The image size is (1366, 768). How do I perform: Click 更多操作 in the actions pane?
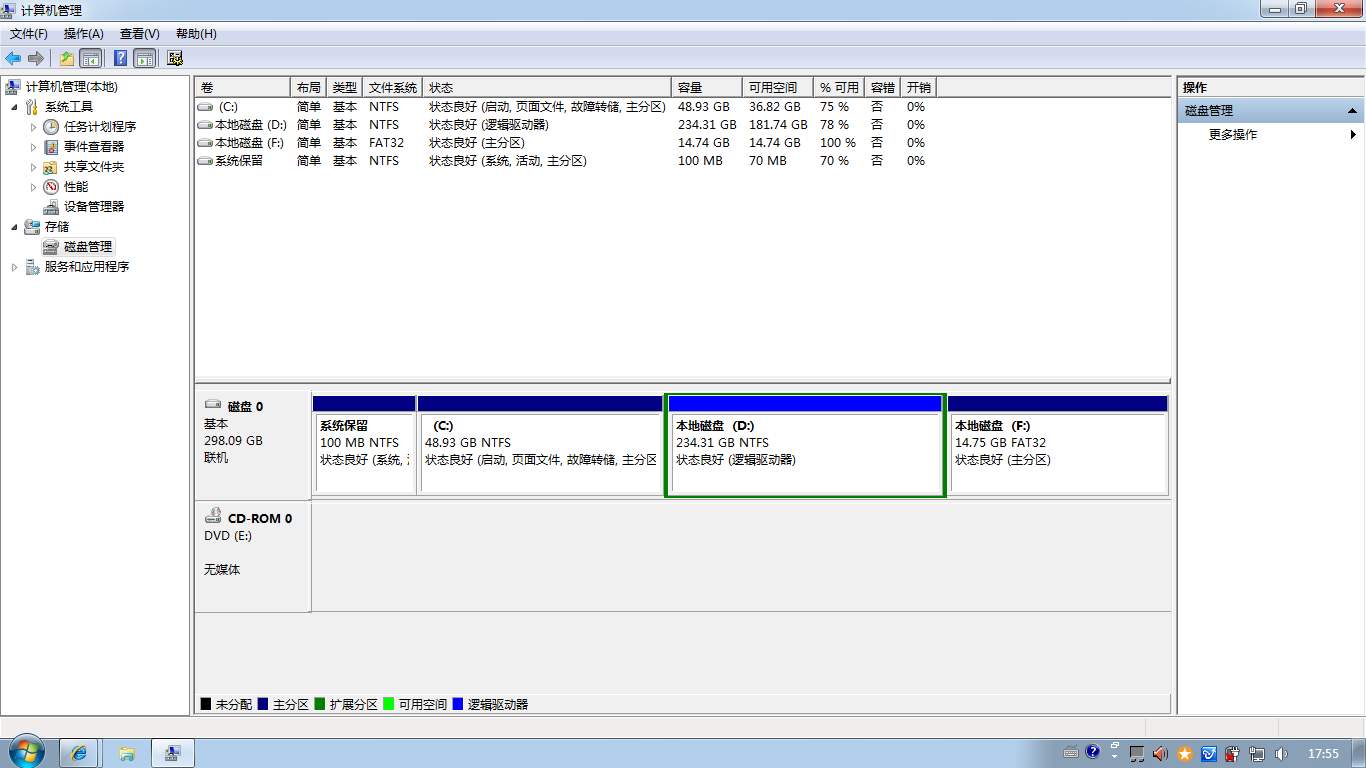click(1233, 135)
